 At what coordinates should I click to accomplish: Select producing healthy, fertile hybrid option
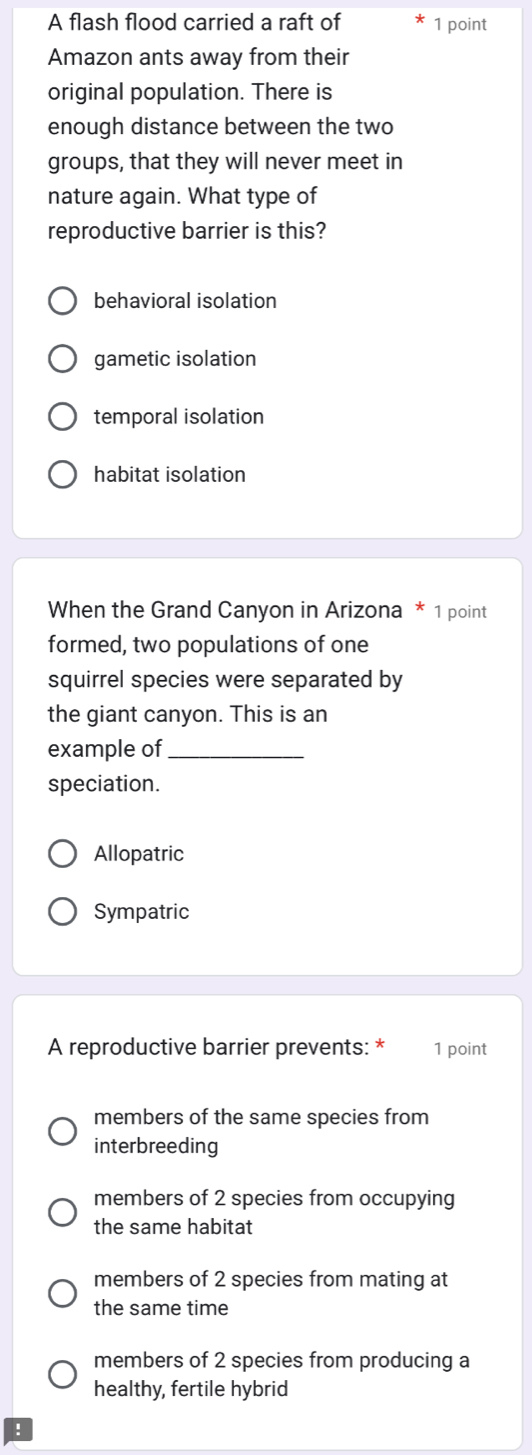pyautogui.click(x=62, y=1375)
